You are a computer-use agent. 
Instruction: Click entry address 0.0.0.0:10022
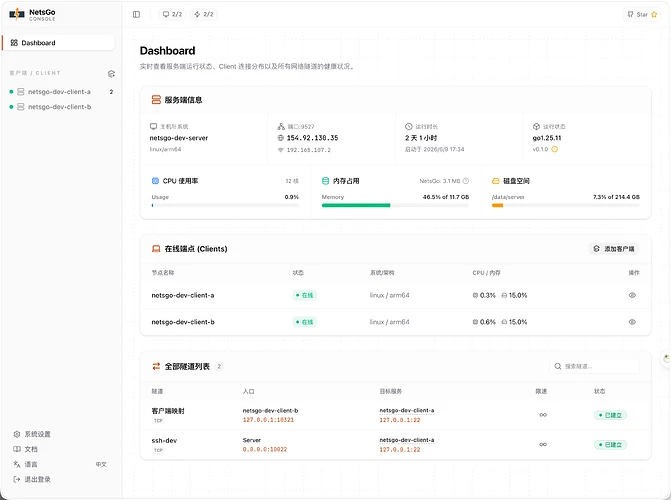(265, 449)
